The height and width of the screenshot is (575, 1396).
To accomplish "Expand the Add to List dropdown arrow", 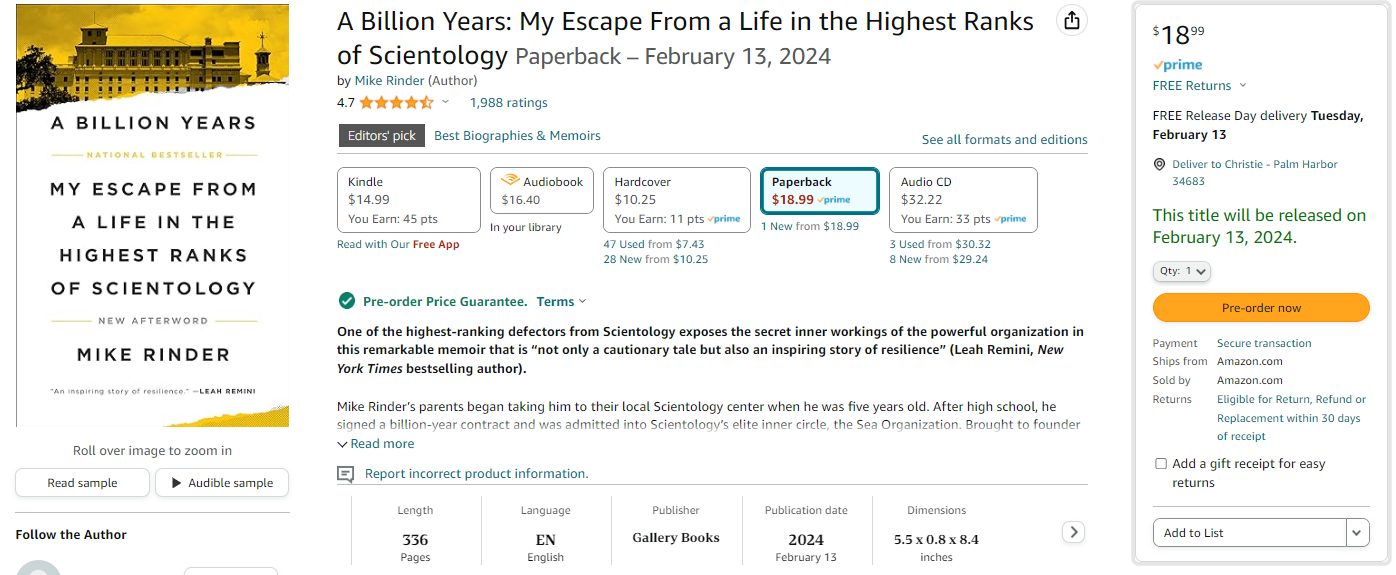I will click(x=1358, y=533).
